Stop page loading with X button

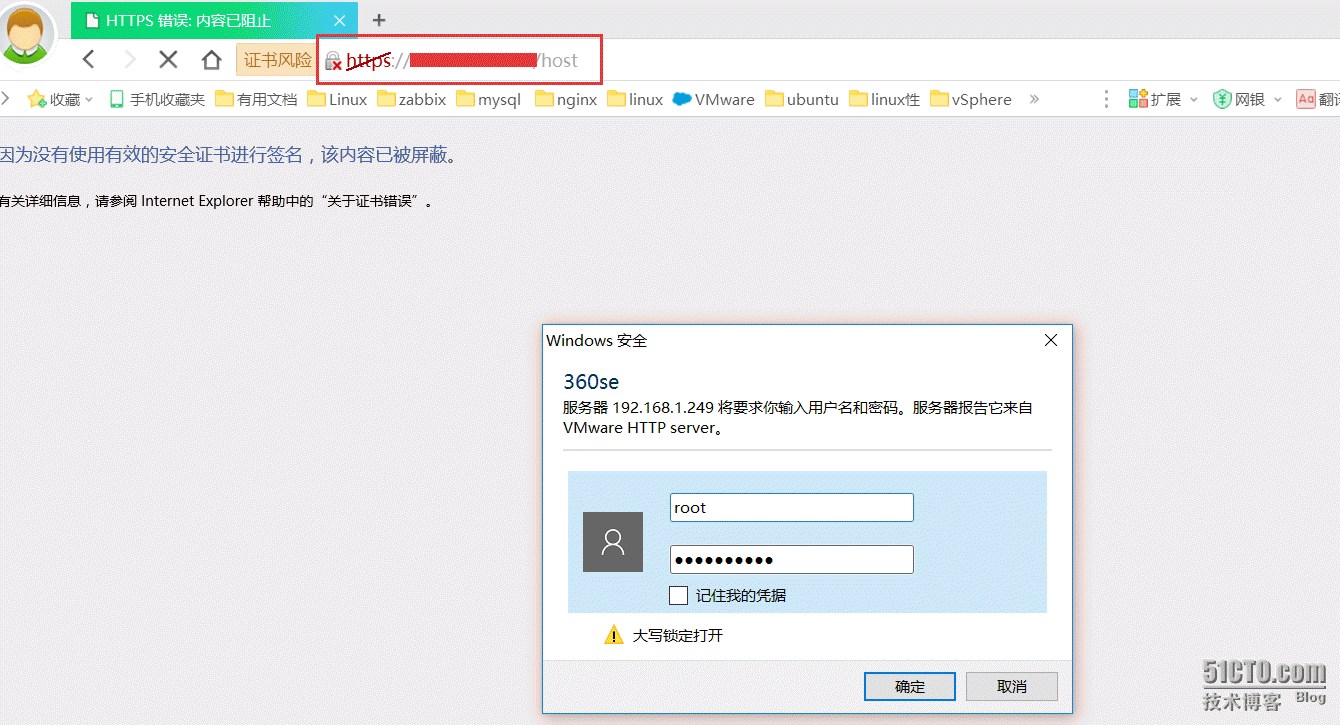point(168,59)
